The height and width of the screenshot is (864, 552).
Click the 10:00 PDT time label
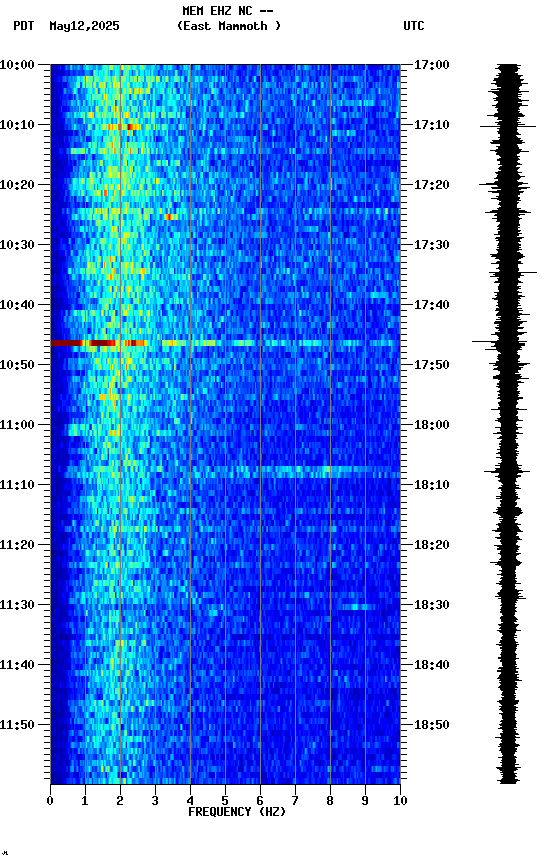pos(17,65)
